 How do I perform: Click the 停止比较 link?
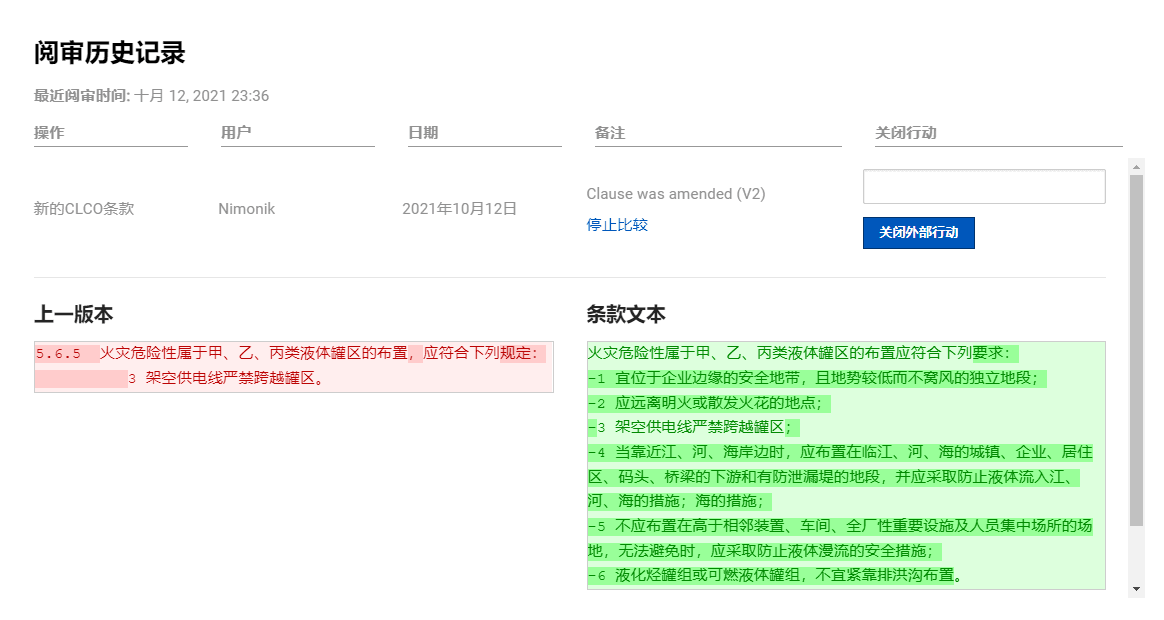point(617,225)
